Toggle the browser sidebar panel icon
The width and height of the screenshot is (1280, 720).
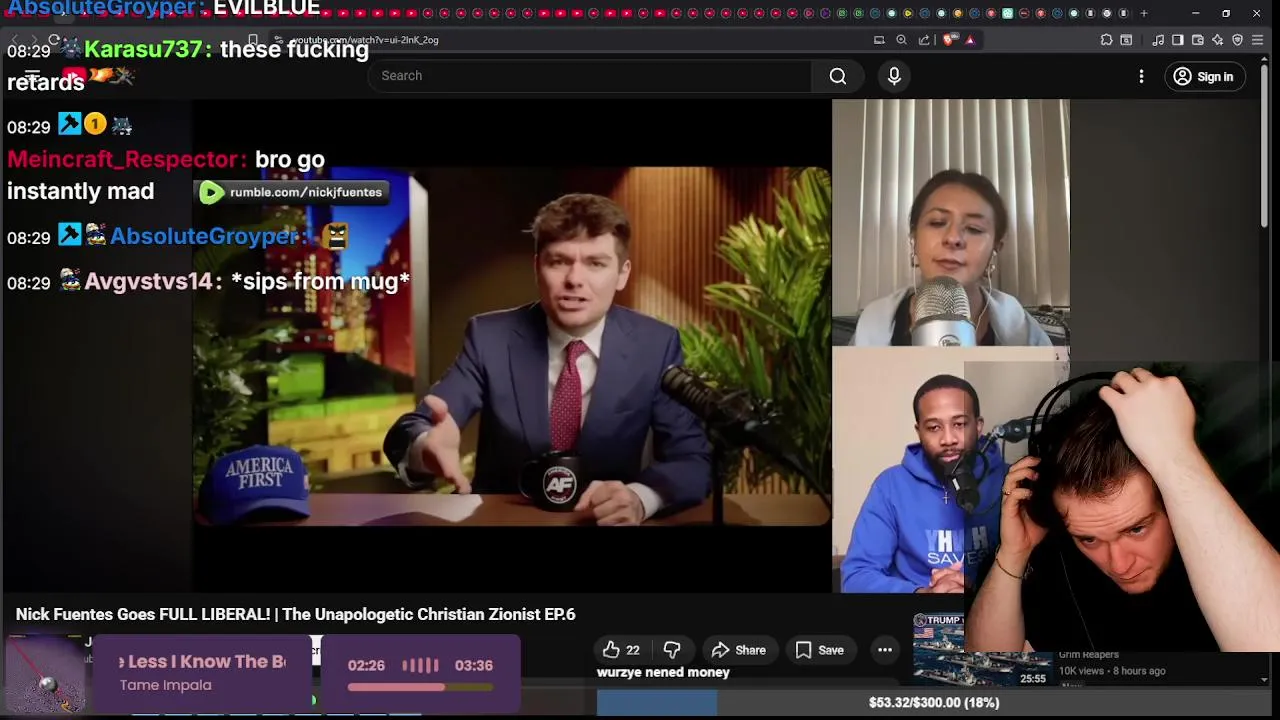(1177, 40)
